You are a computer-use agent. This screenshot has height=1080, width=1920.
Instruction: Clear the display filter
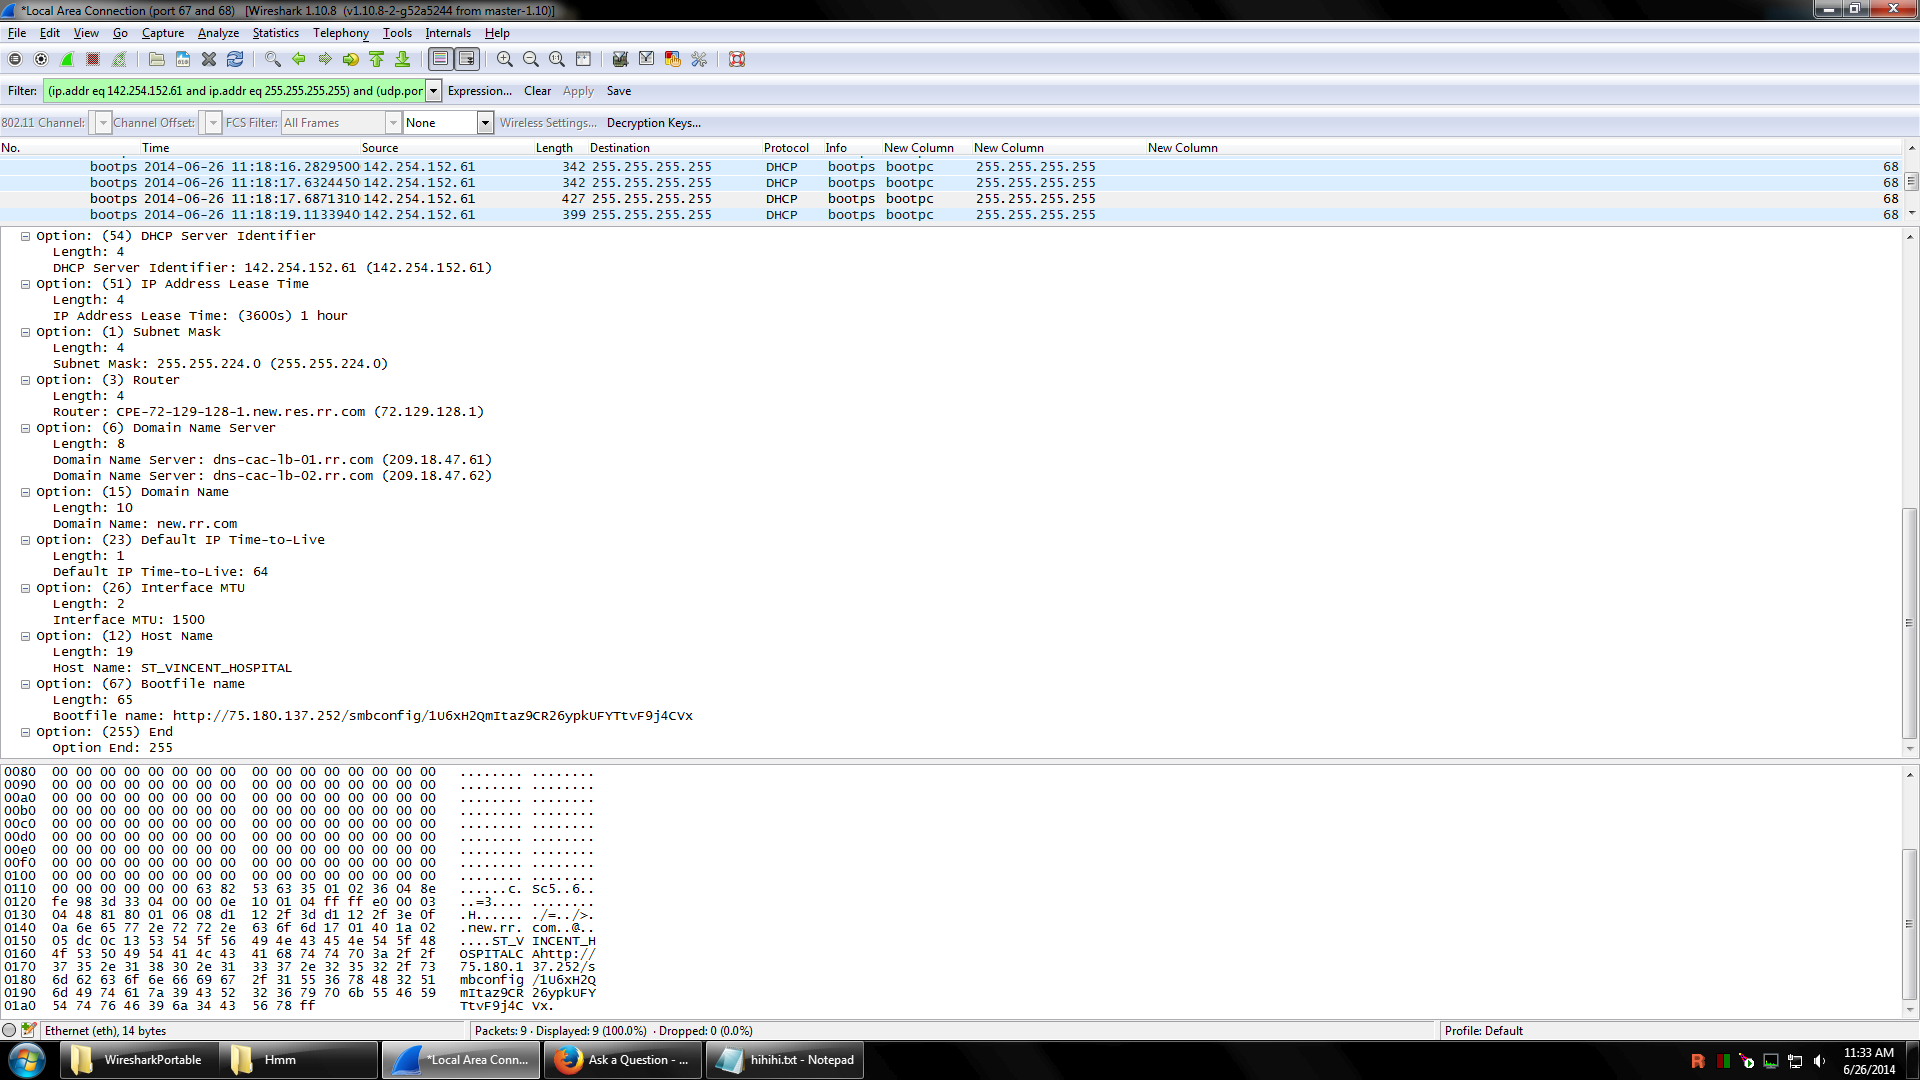(537, 91)
